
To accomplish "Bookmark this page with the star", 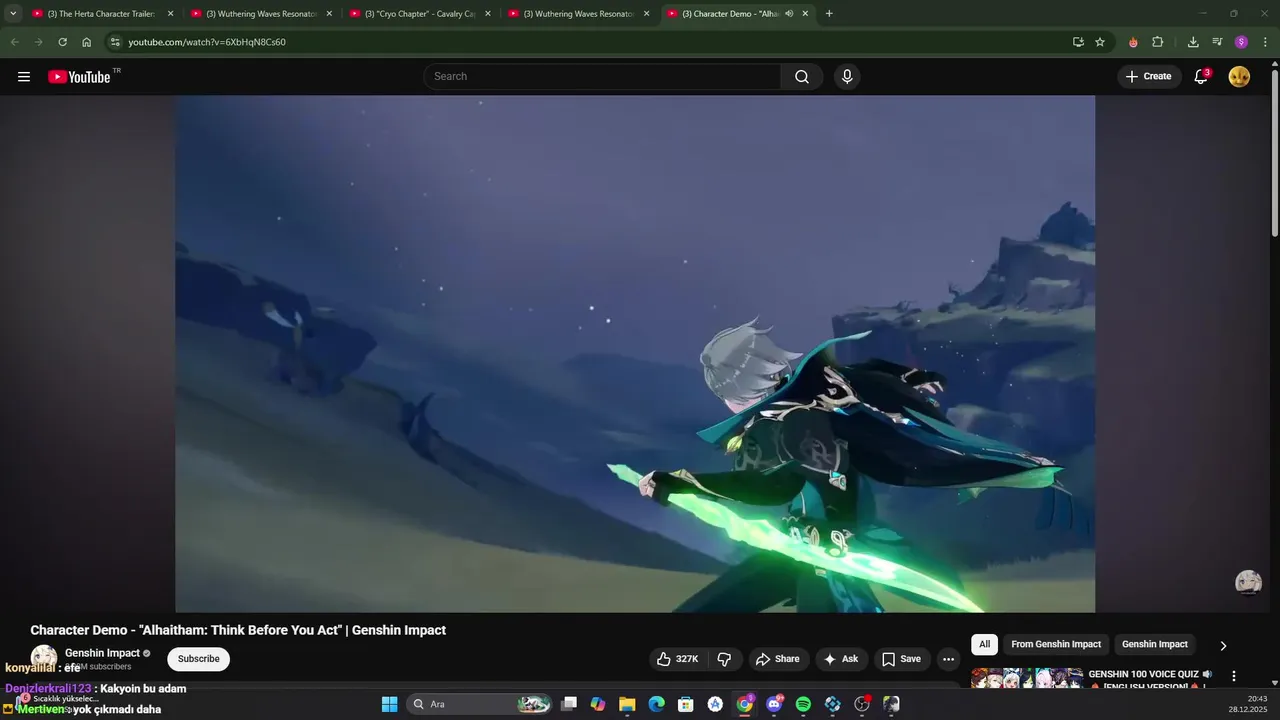I will 1100,42.
